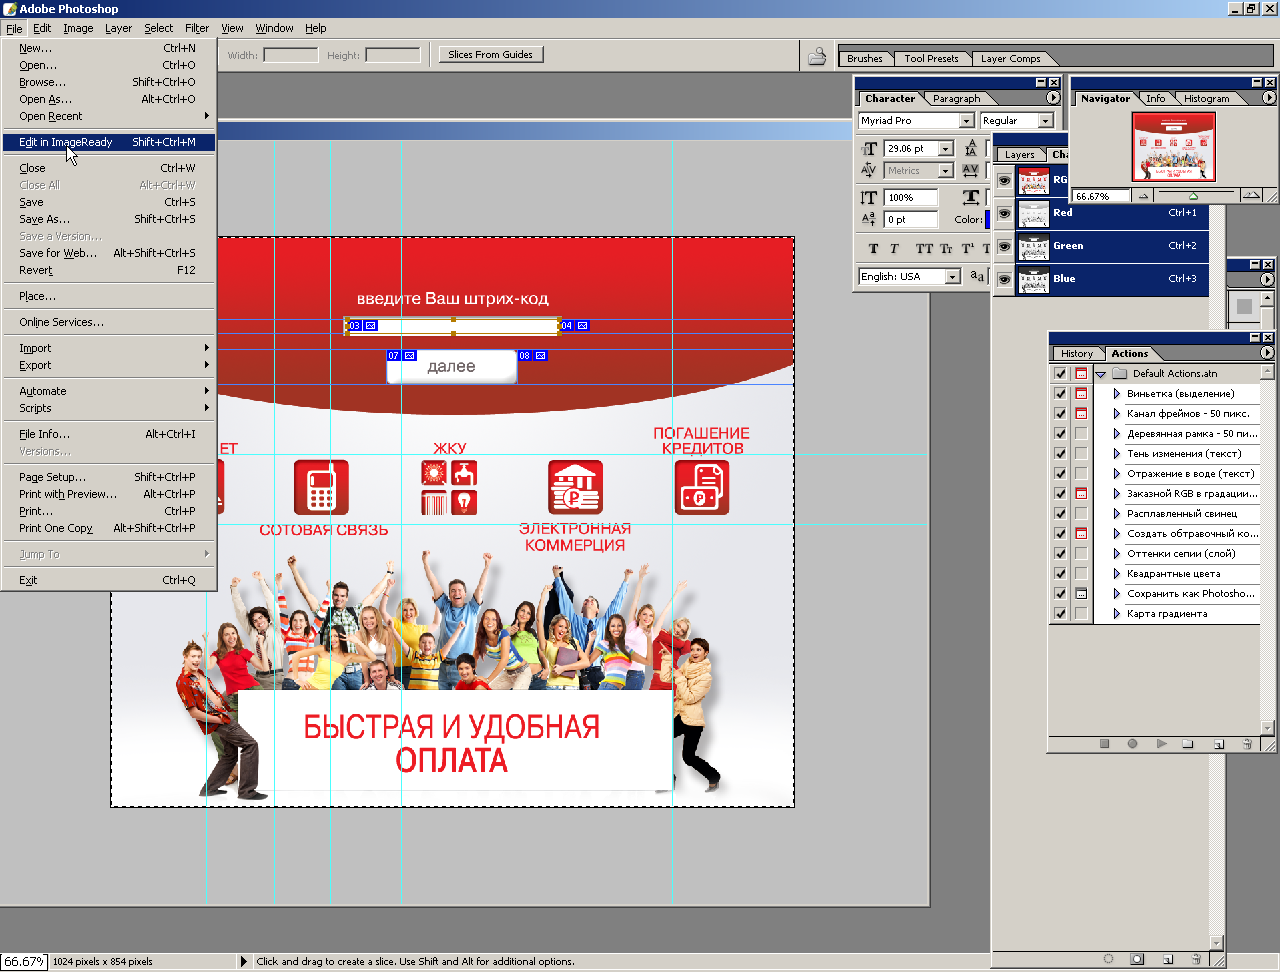Image resolution: width=1280 pixels, height=972 pixels.
Task: Apply Superscript text style
Action: pyautogui.click(x=967, y=249)
